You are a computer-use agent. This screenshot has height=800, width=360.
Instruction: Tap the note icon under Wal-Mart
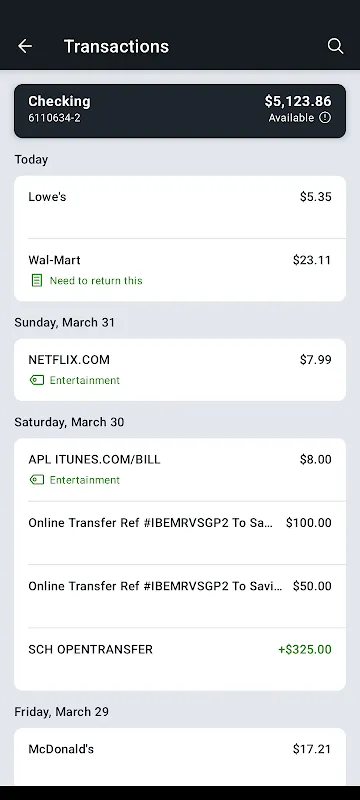click(x=37, y=280)
